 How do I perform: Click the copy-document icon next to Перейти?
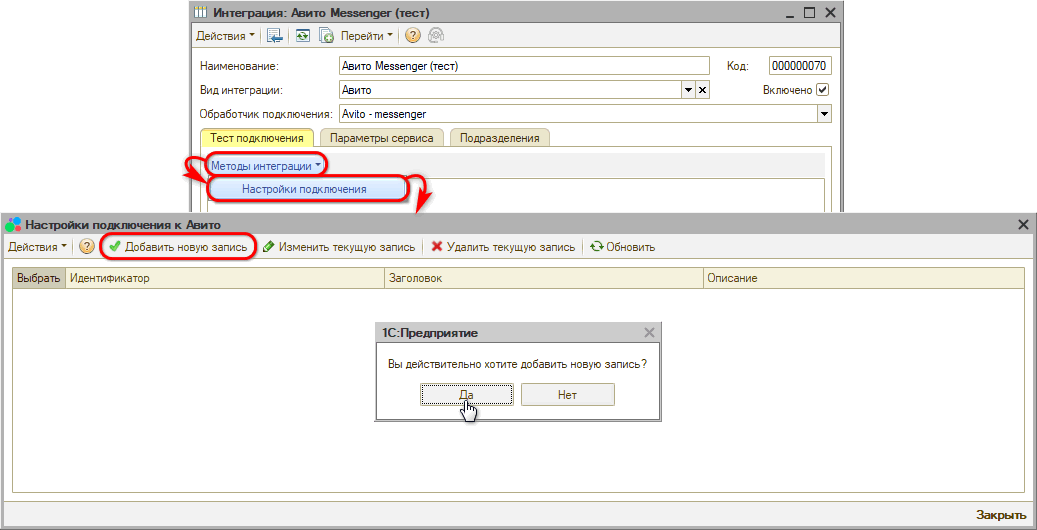click(x=325, y=36)
